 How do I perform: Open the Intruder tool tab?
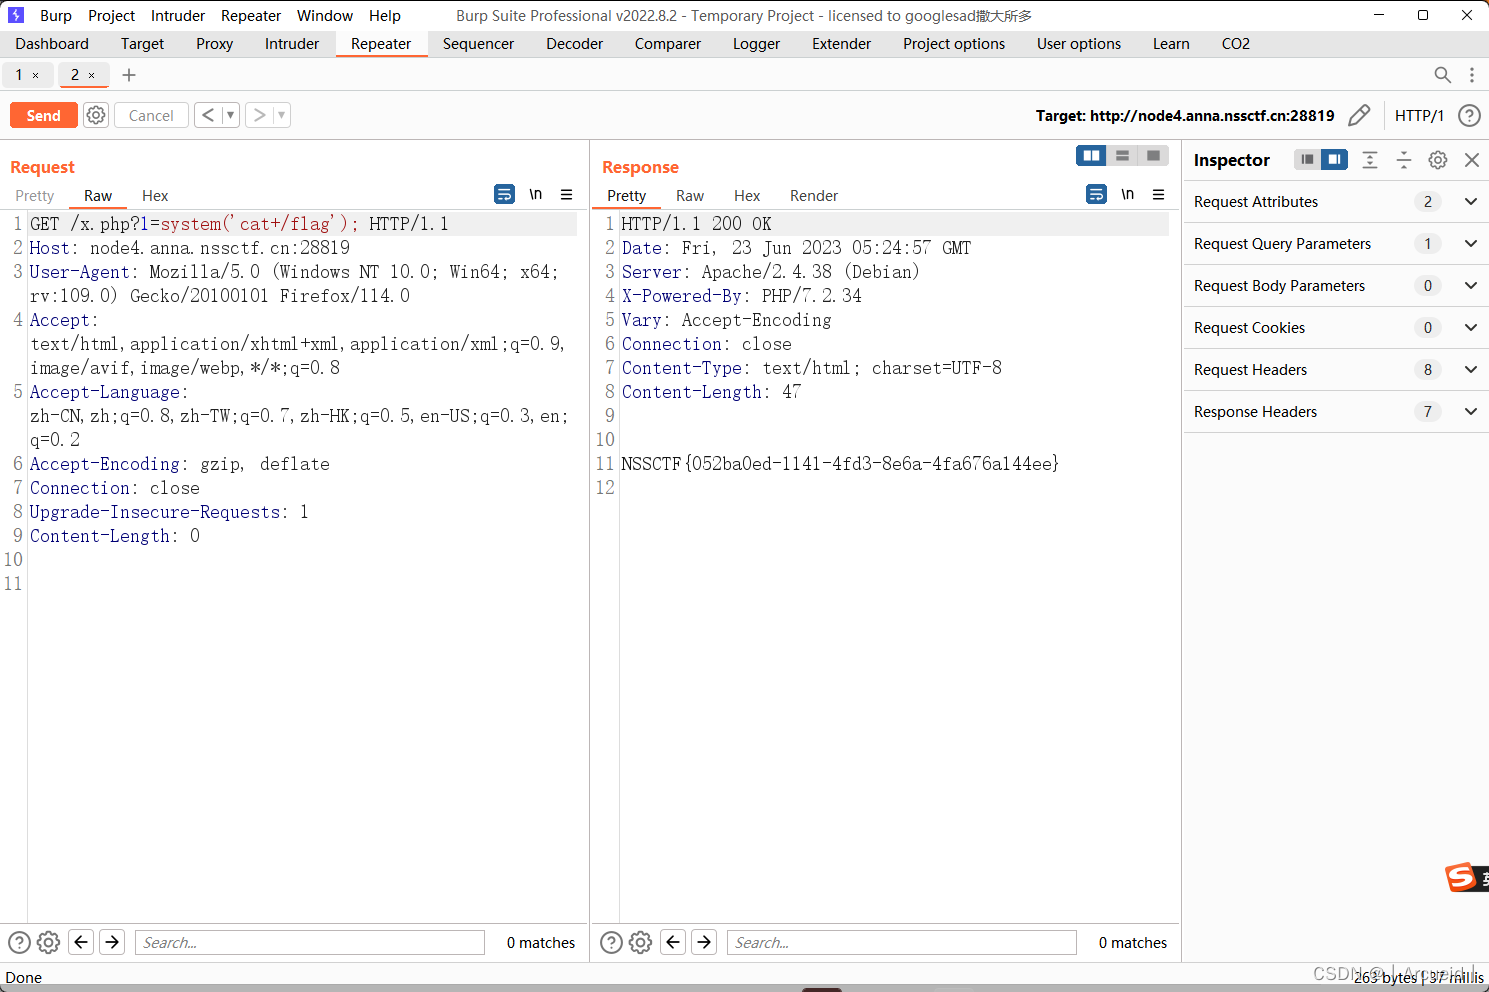click(292, 44)
